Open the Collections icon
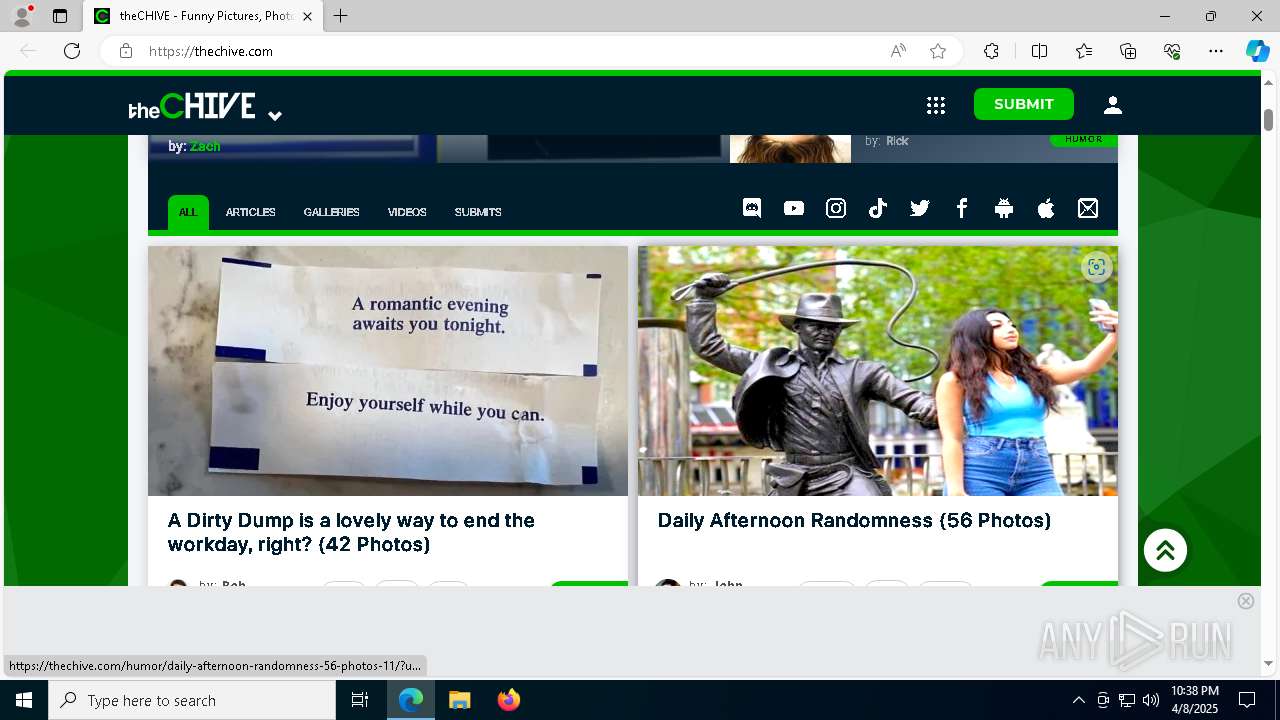Viewport: 1280px width, 720px height. coord(1128,51)
